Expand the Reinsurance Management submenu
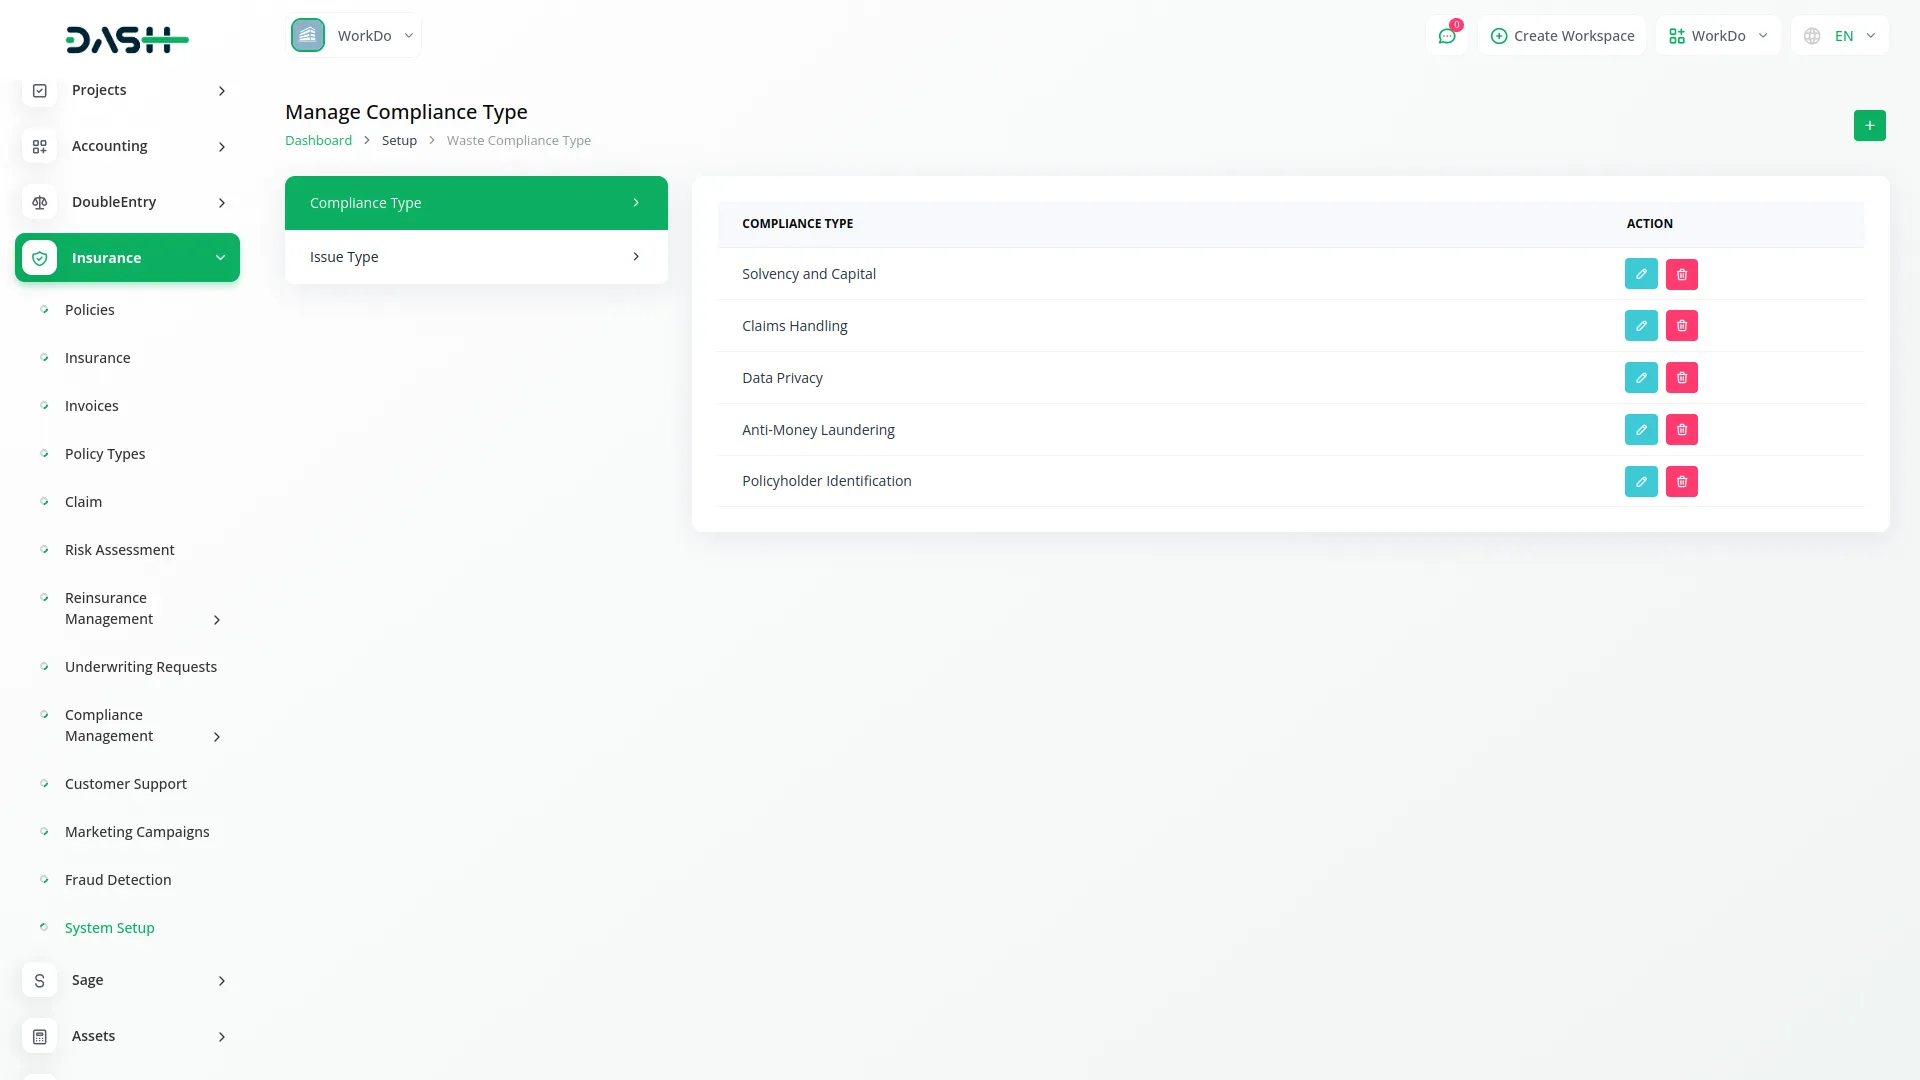The image size is (1920, 1080). coord(217,619)
